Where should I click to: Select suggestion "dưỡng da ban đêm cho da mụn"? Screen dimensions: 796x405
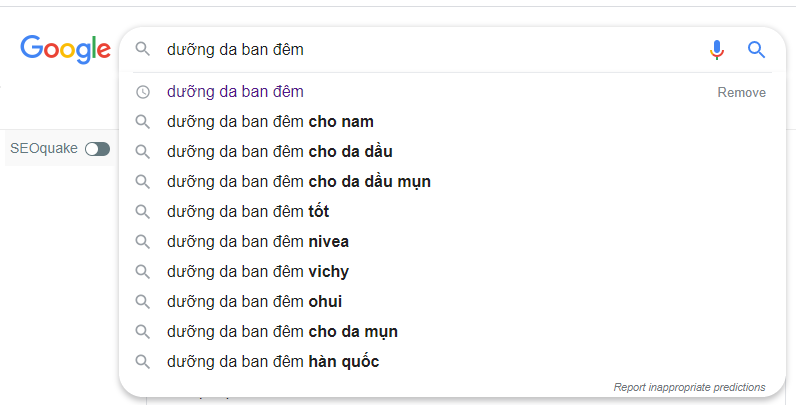tap(282, 332)
